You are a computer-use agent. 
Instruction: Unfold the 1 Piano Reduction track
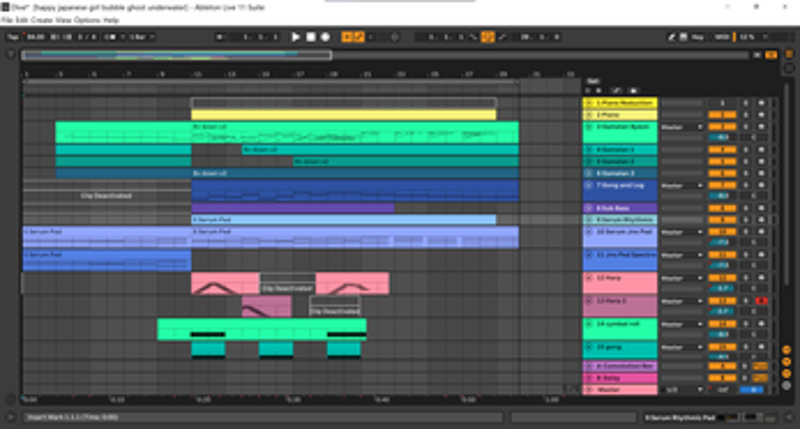[x=588, y=103]
